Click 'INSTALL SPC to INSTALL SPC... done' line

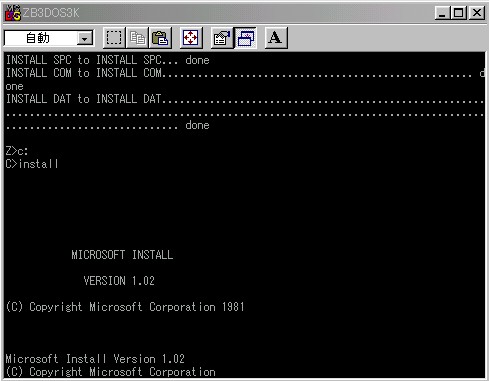pyautogui.click(x=108, y=60)
